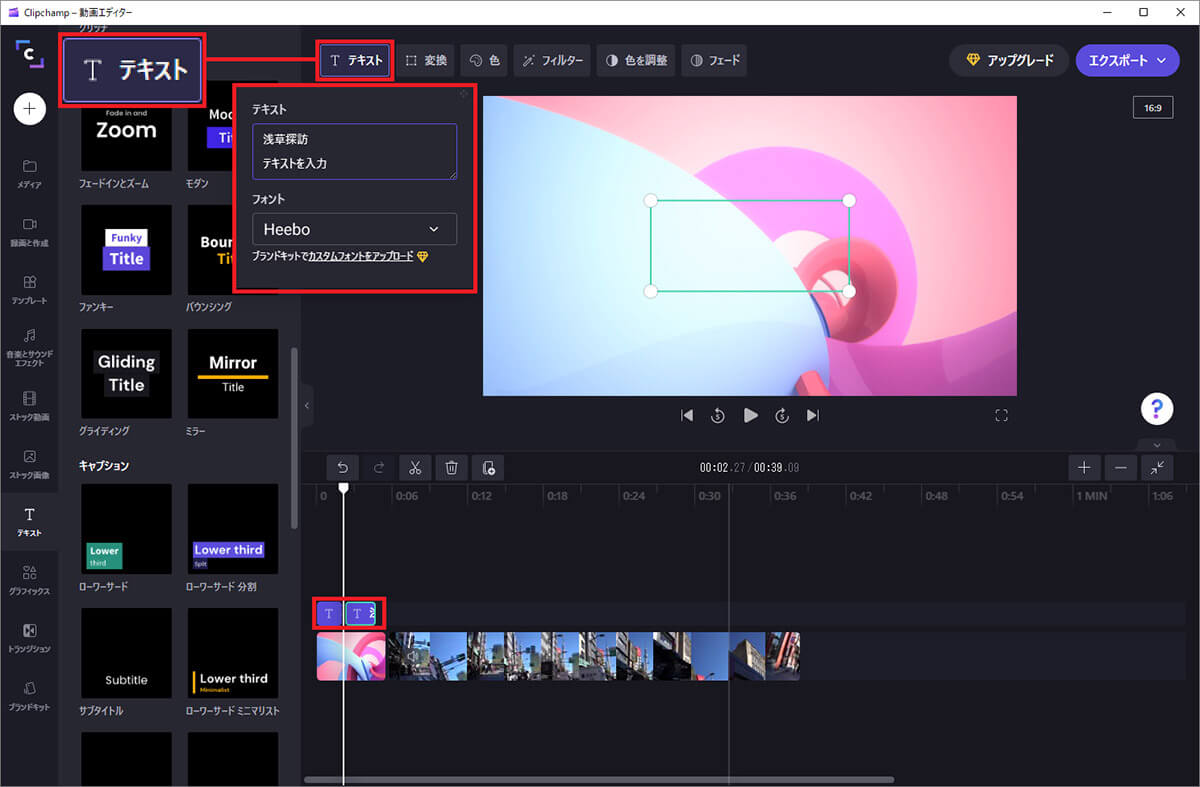The height and width of the screenshot is (787, 1200).
Task: Click the text panel vertical scrollbar
Action: [x=293, y=437]
